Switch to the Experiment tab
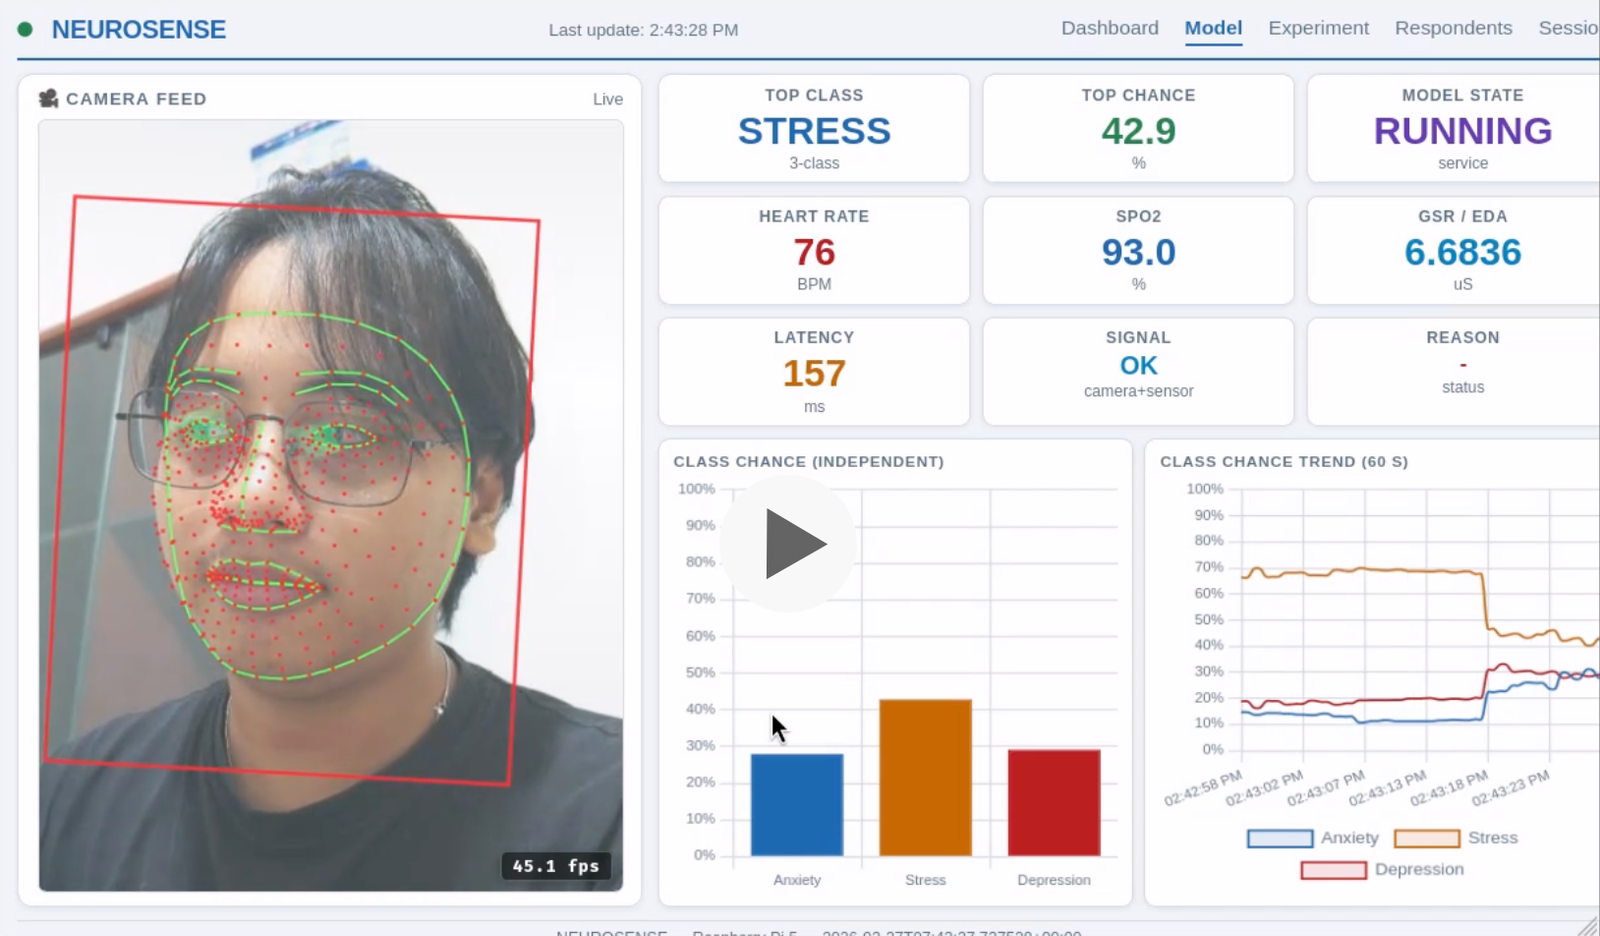Viewport: 1600px width, 936px height. pos(1318,28)
